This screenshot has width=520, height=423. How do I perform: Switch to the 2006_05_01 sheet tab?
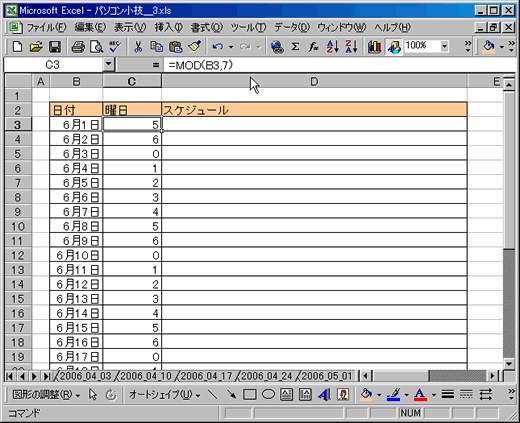[x=327, y=376]
